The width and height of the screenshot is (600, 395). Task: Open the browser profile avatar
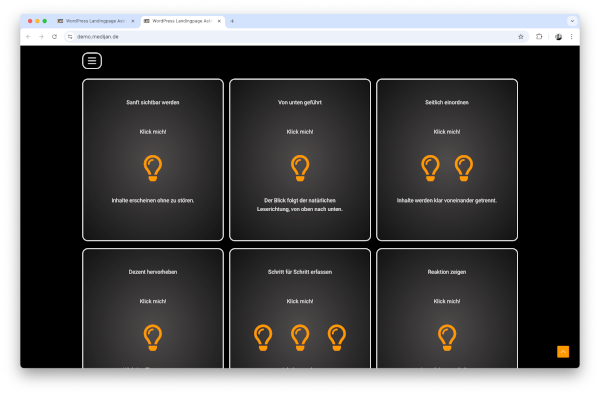coord(558,37)
